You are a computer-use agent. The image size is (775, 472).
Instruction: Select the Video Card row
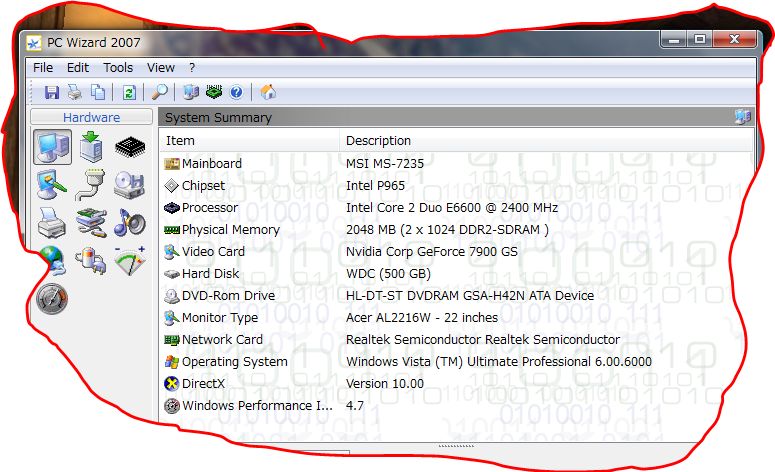coord(457,252)
